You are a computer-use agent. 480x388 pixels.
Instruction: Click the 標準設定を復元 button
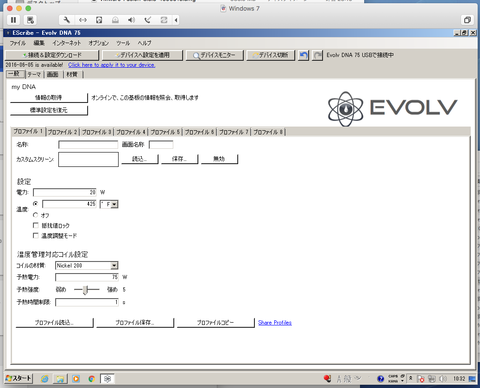[49, 110]
